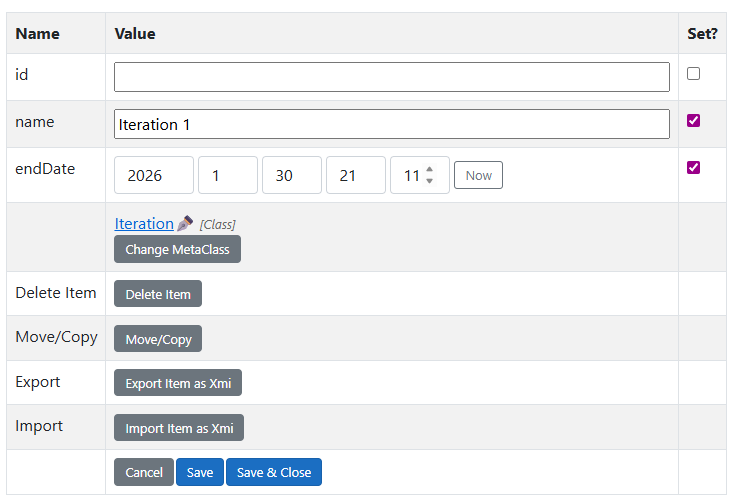Select the endDate day field showing 30

pyautogui.click(x=291, y=175)
